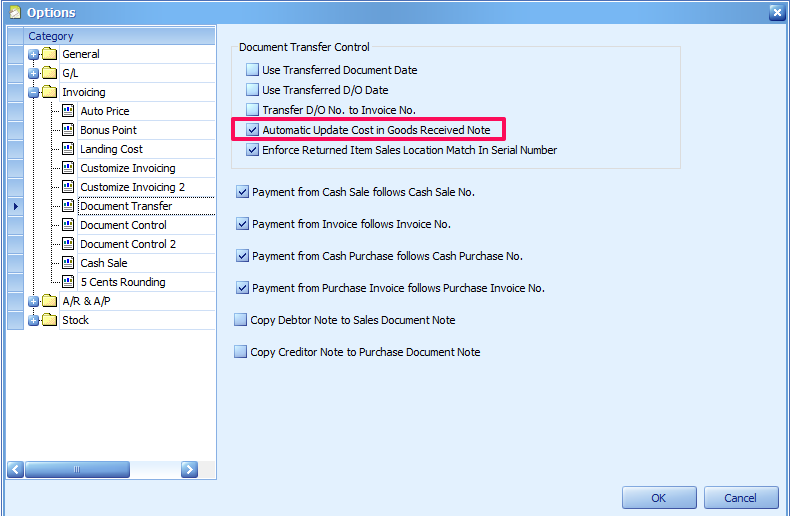791x516 pixels.
Task: Expand the G/L category node
Action: point(34,73)
